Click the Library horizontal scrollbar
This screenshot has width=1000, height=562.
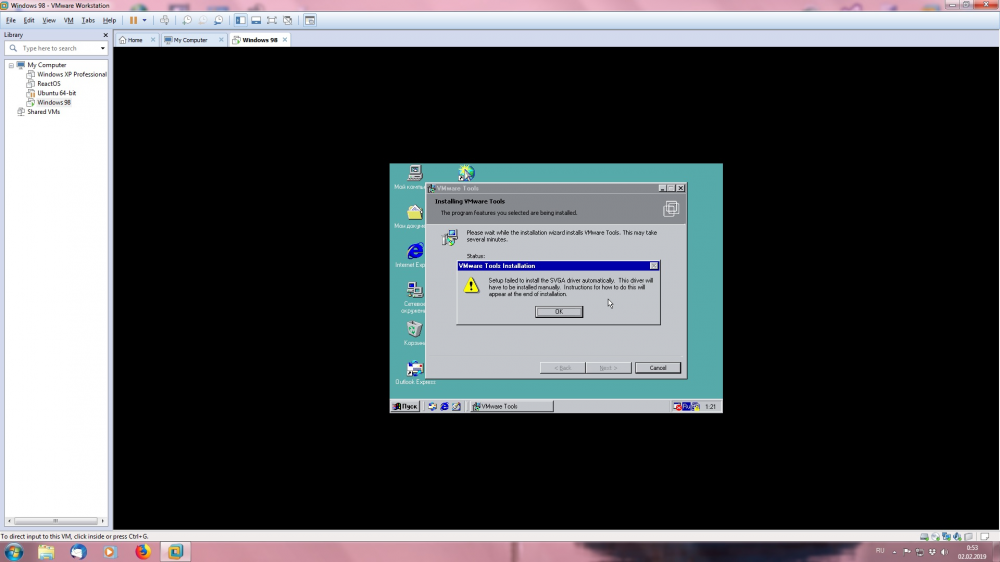pos(55,521)
